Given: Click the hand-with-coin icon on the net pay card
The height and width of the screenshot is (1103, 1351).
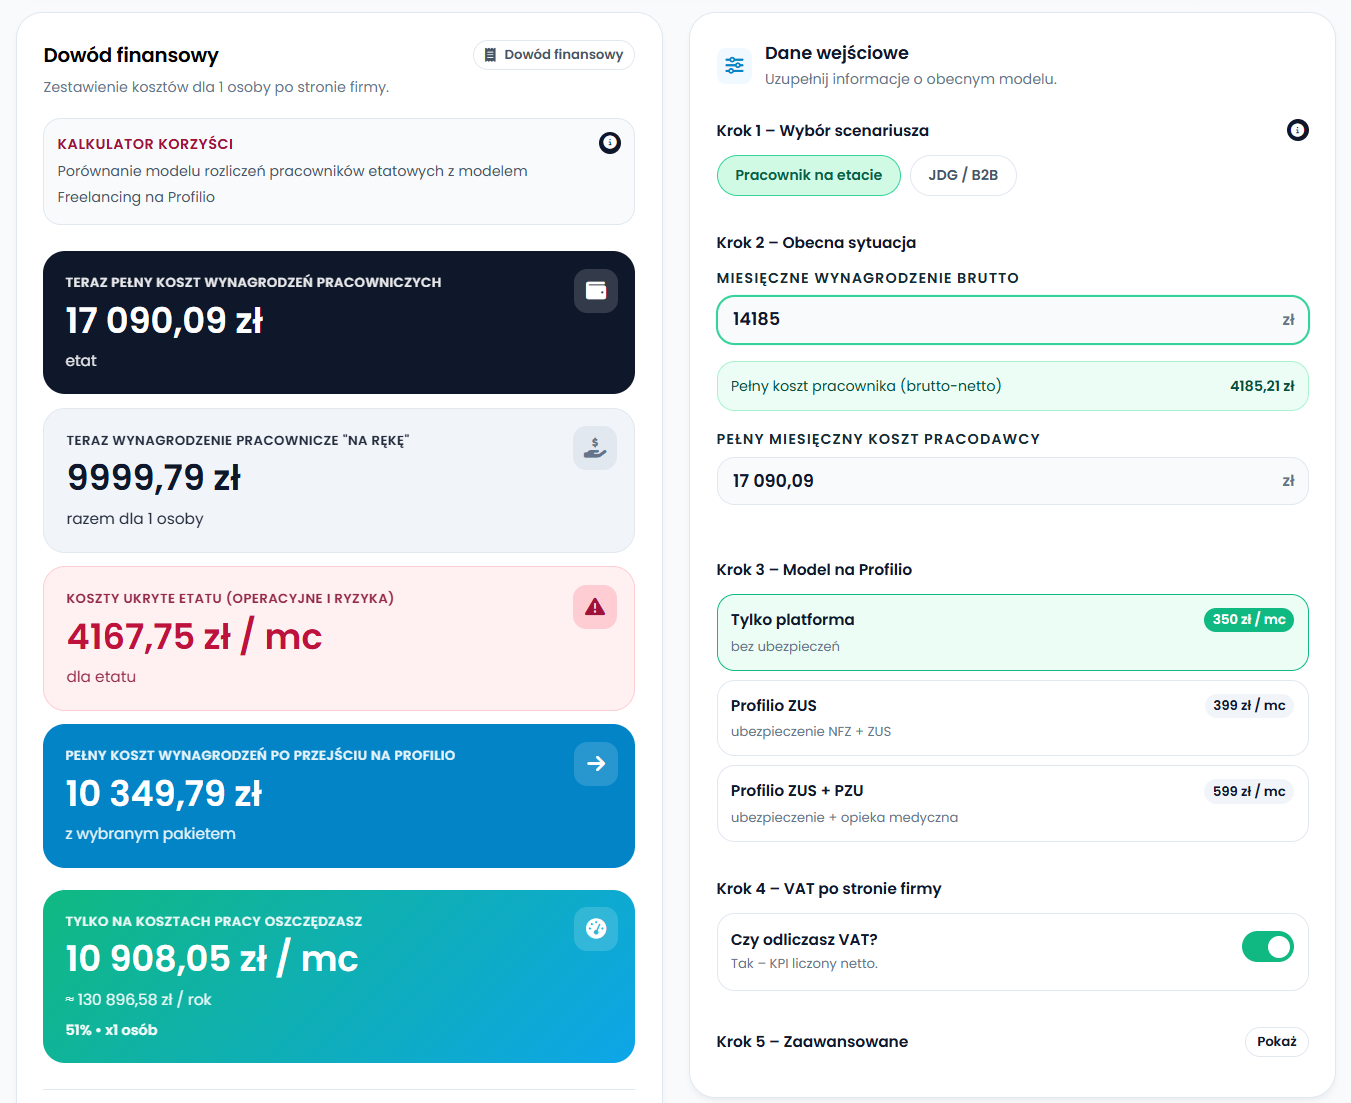Looking at the screenshot, I should (595, 448).
